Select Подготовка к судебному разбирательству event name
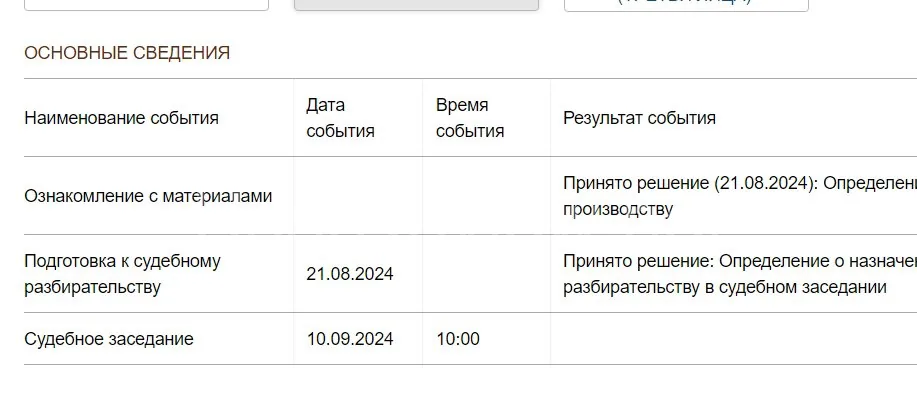This screenshot has width=917, height=410. point(122,274)
